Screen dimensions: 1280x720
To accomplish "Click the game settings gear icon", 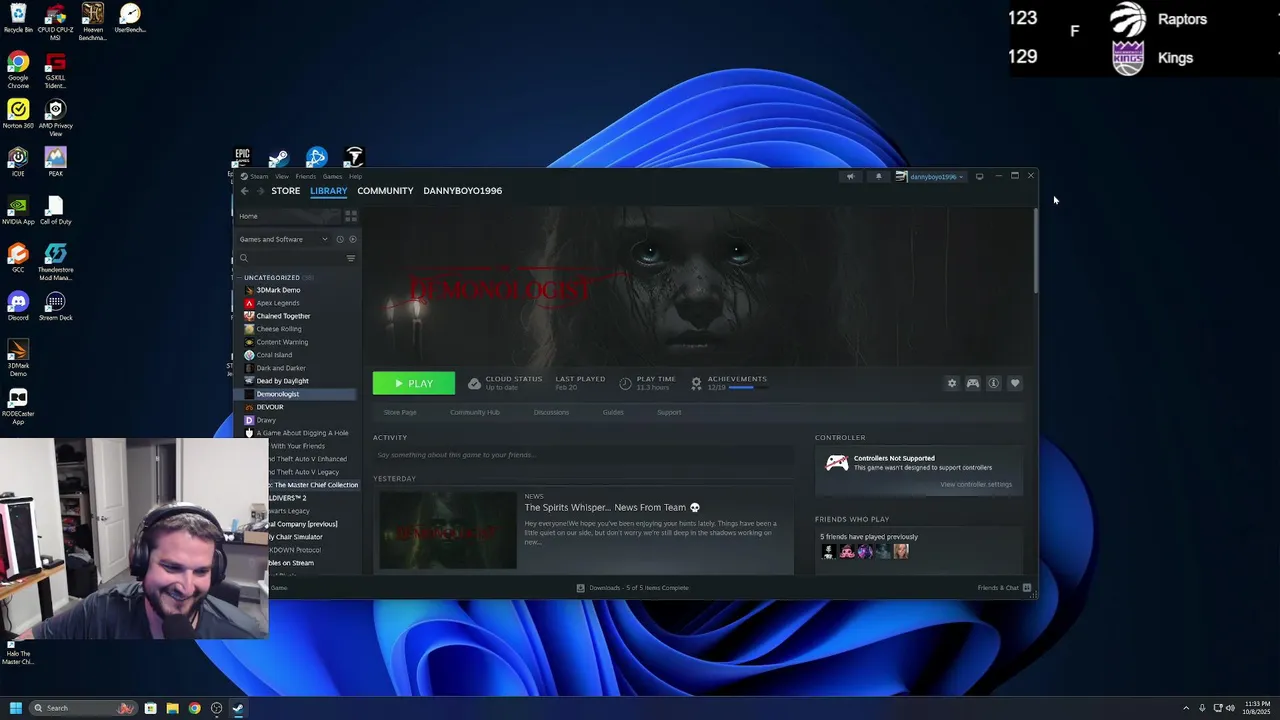I will [x=952, y=383].
